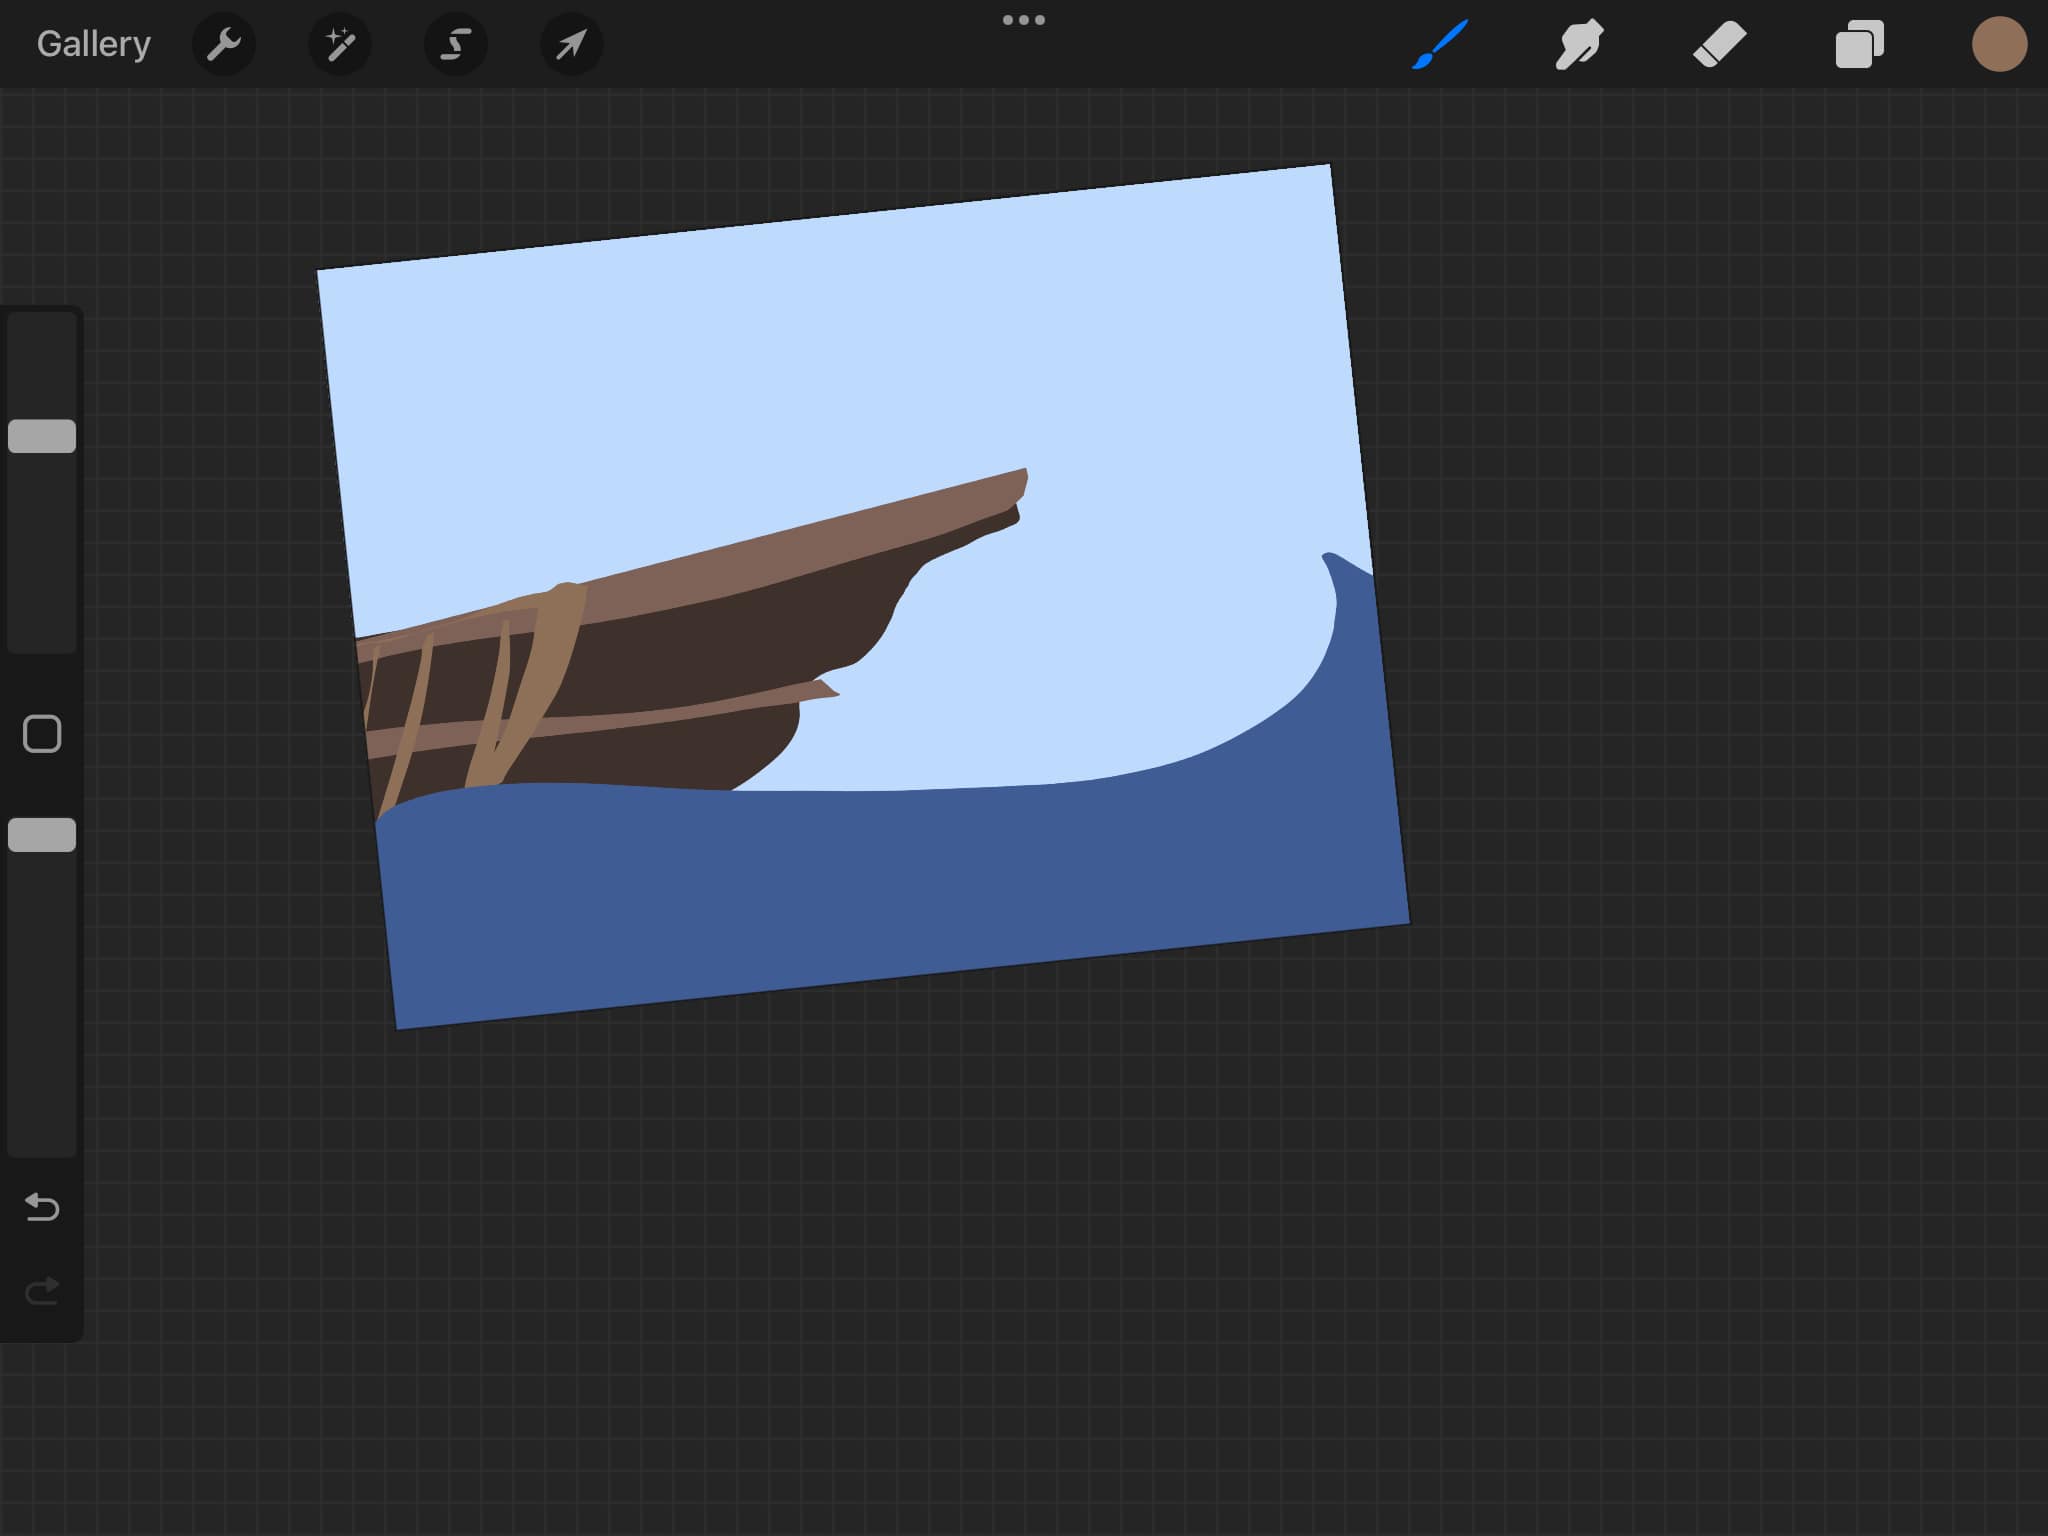Tap the square Modify button on the sidebar
2048x1536 pixels.
[x=42, y=734]
